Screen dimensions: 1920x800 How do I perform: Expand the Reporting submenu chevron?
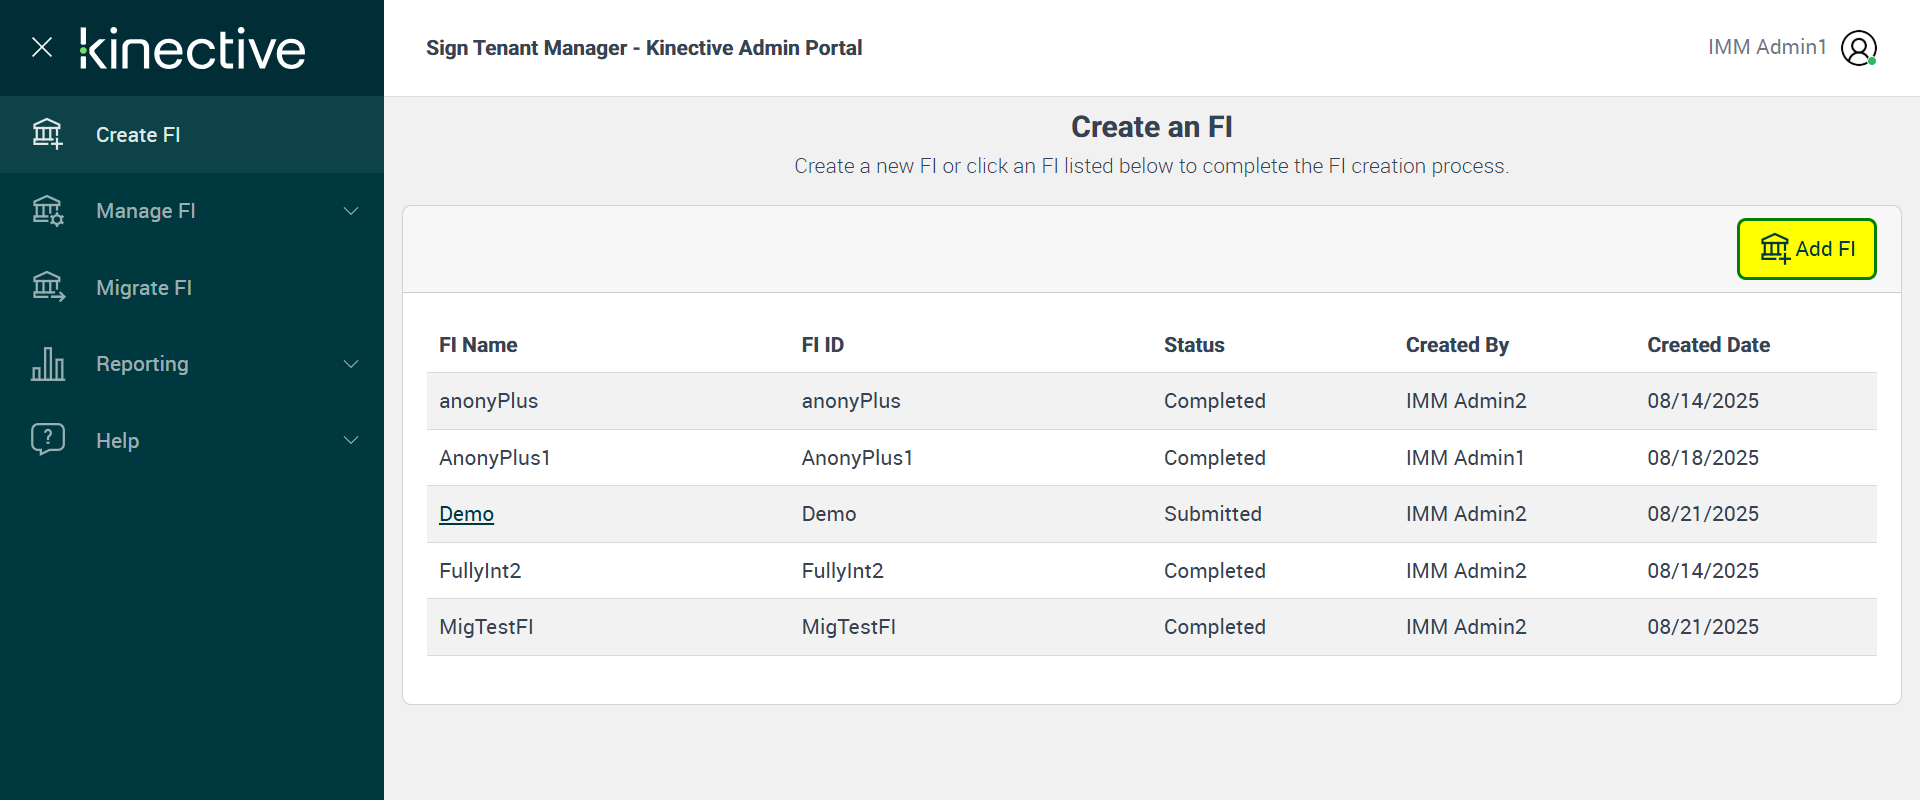(351, 364)
